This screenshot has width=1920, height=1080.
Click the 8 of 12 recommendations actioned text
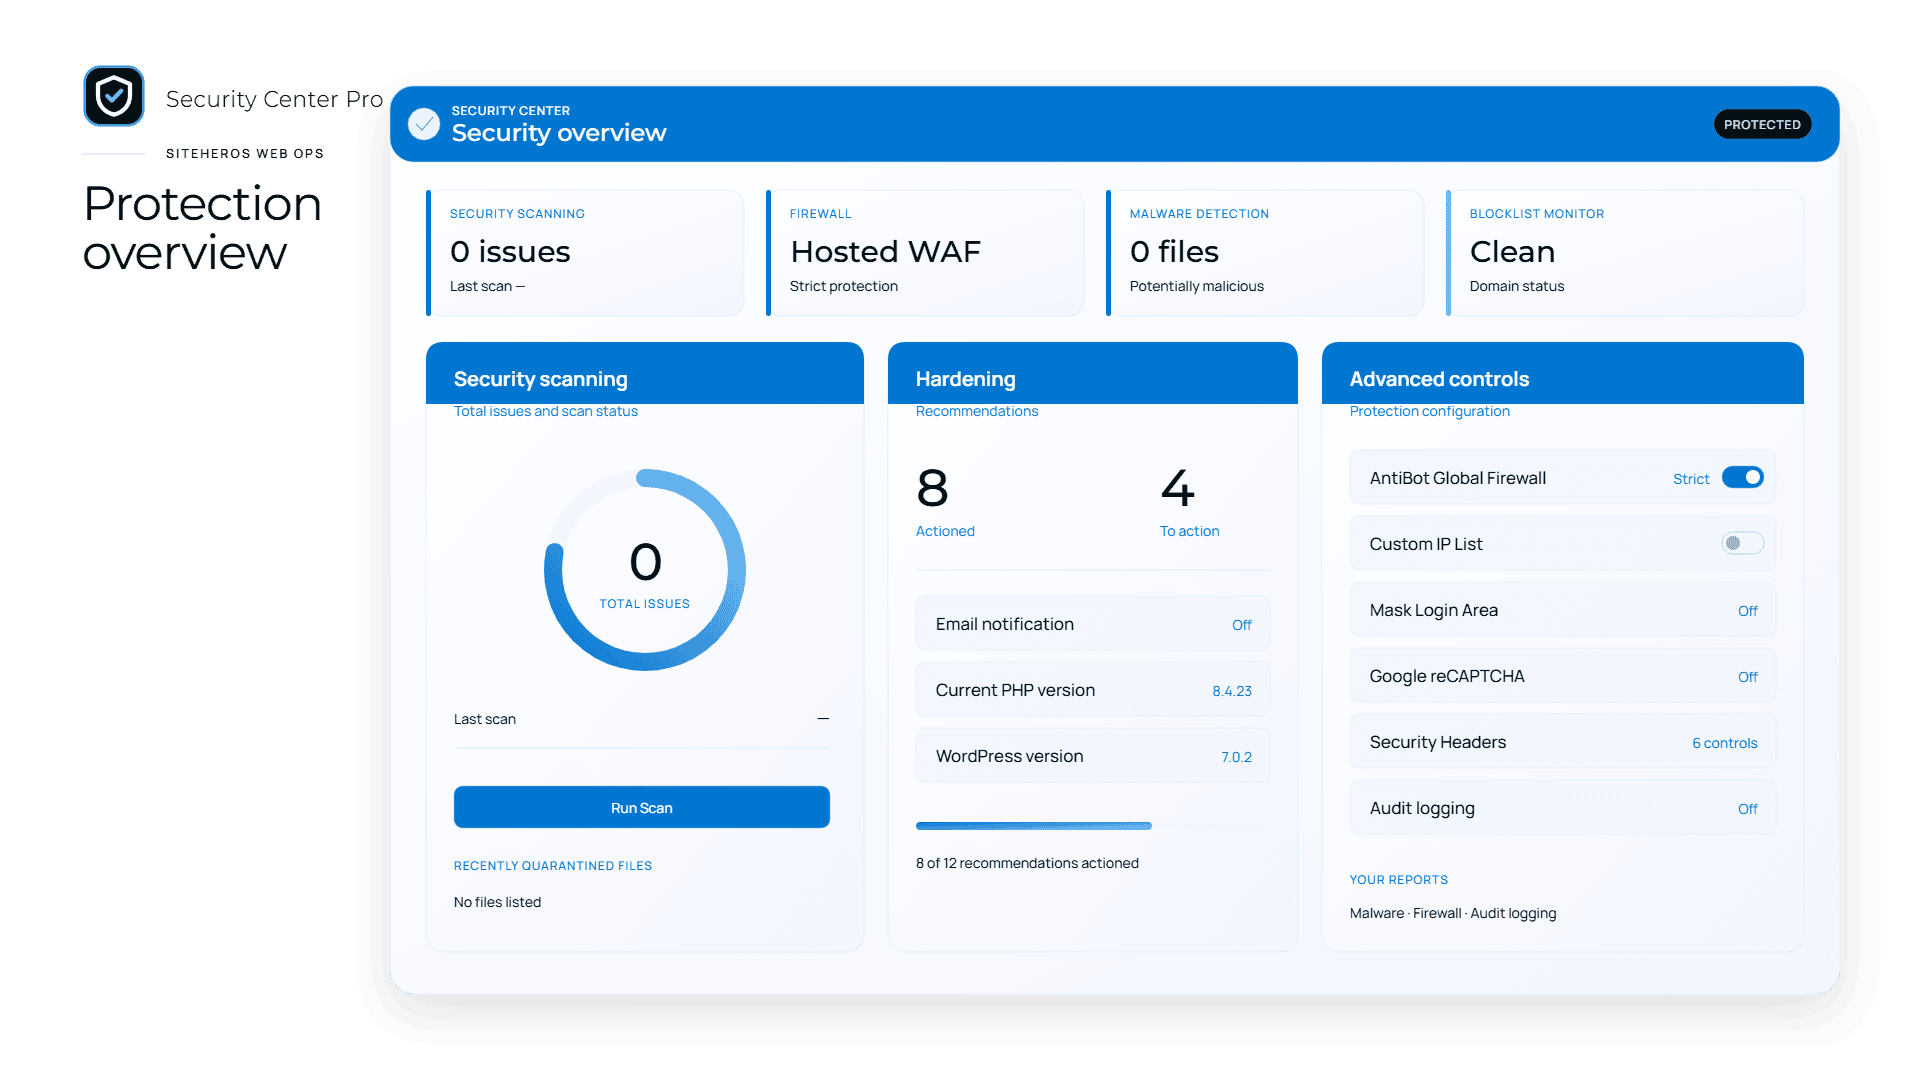coord(1027,863)
